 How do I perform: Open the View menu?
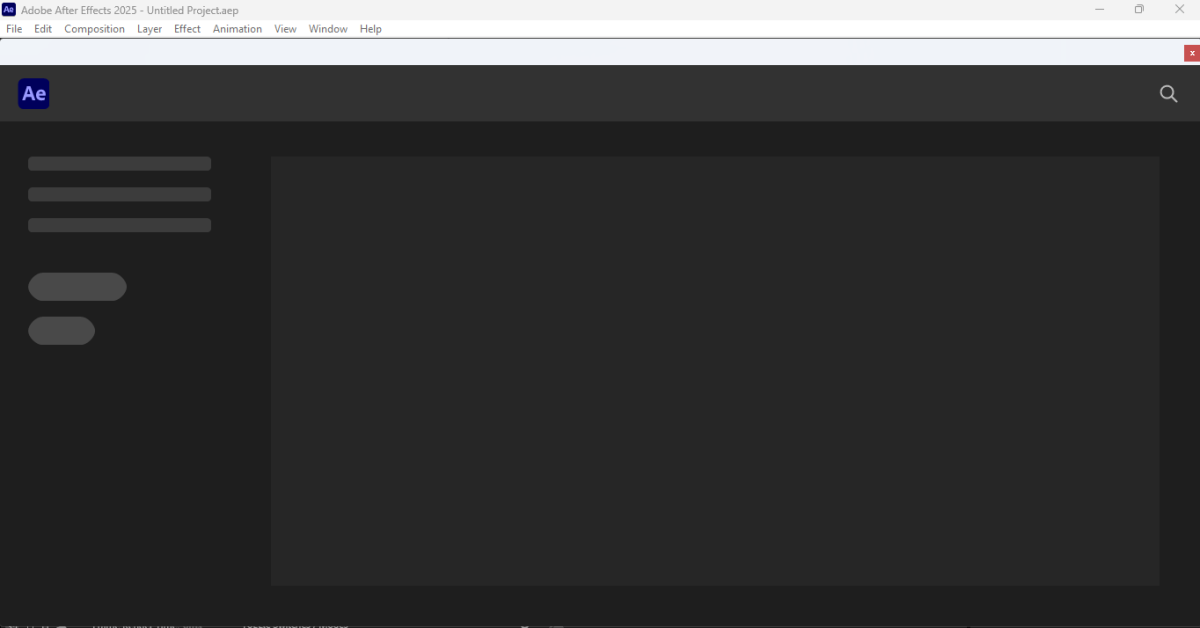[x=285, y=29]
